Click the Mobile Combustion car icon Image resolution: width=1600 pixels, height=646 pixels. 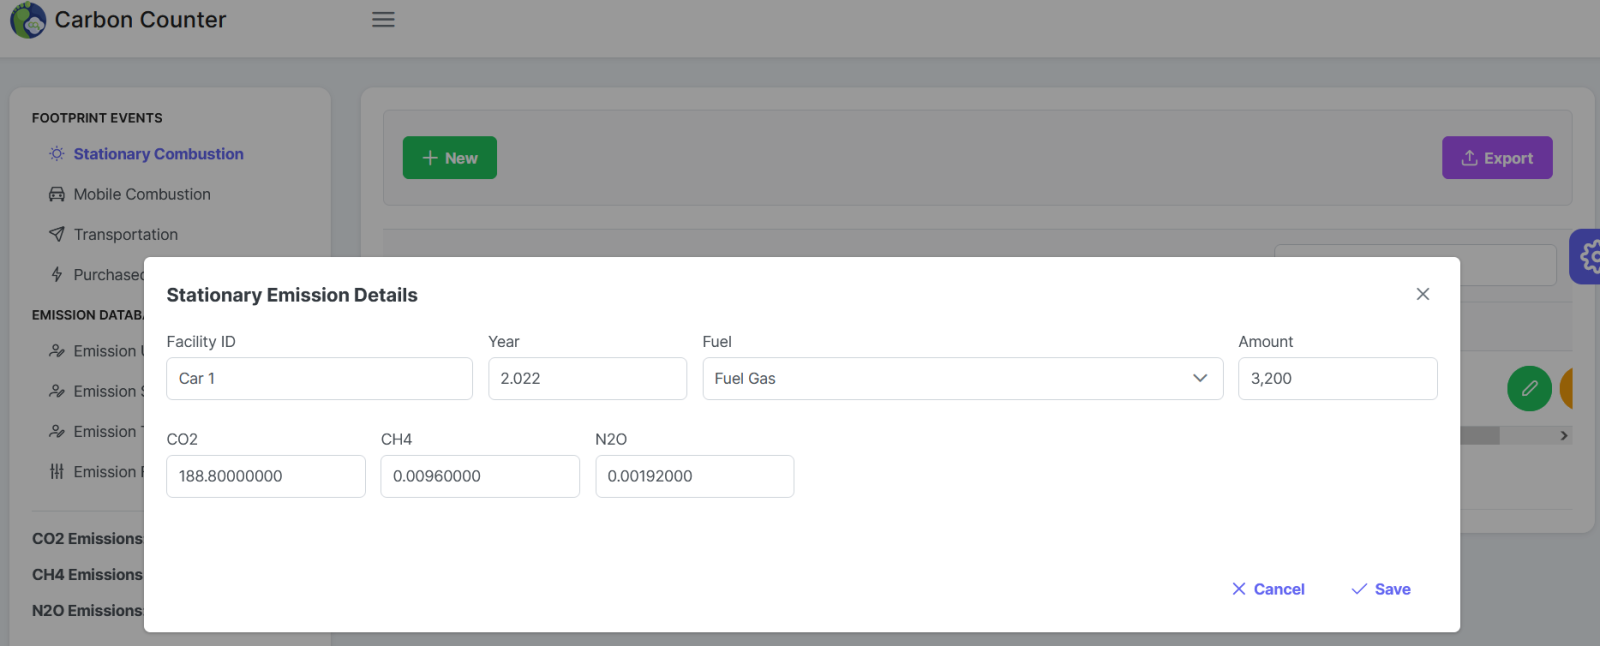57,194
